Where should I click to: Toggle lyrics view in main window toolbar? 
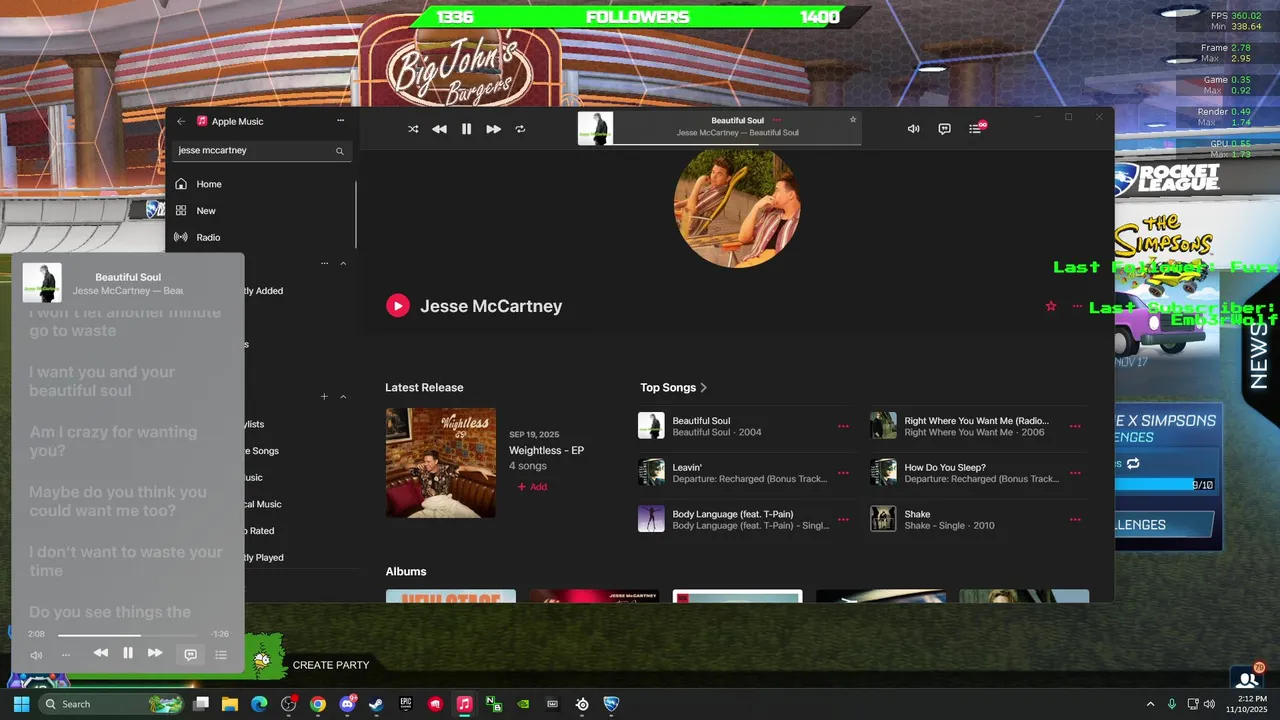coord(944,129)
